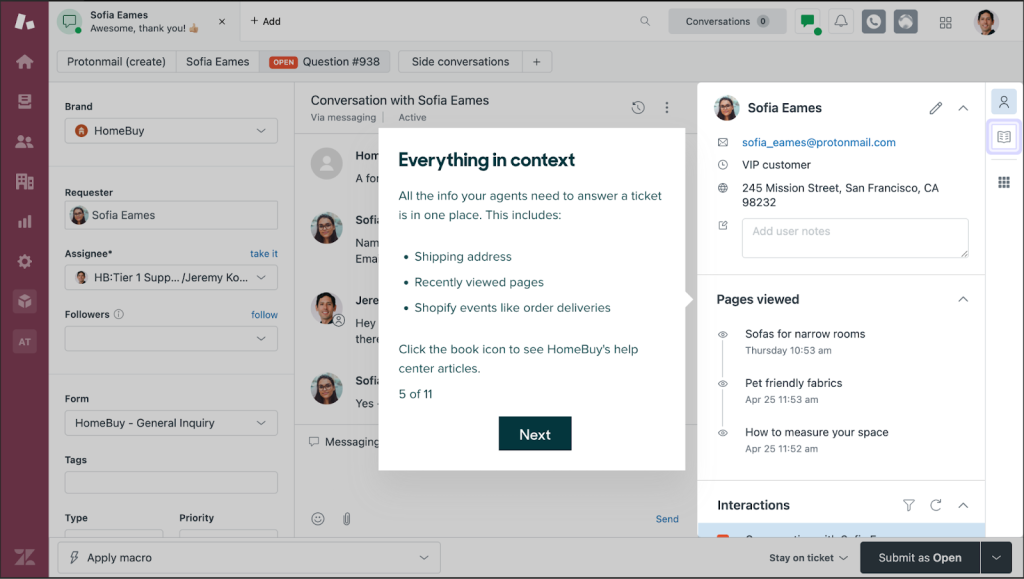The image size is (1024, 579).
Task: Open the Assignee dropdown for Jeremy
Action: [x=170, y=277]
